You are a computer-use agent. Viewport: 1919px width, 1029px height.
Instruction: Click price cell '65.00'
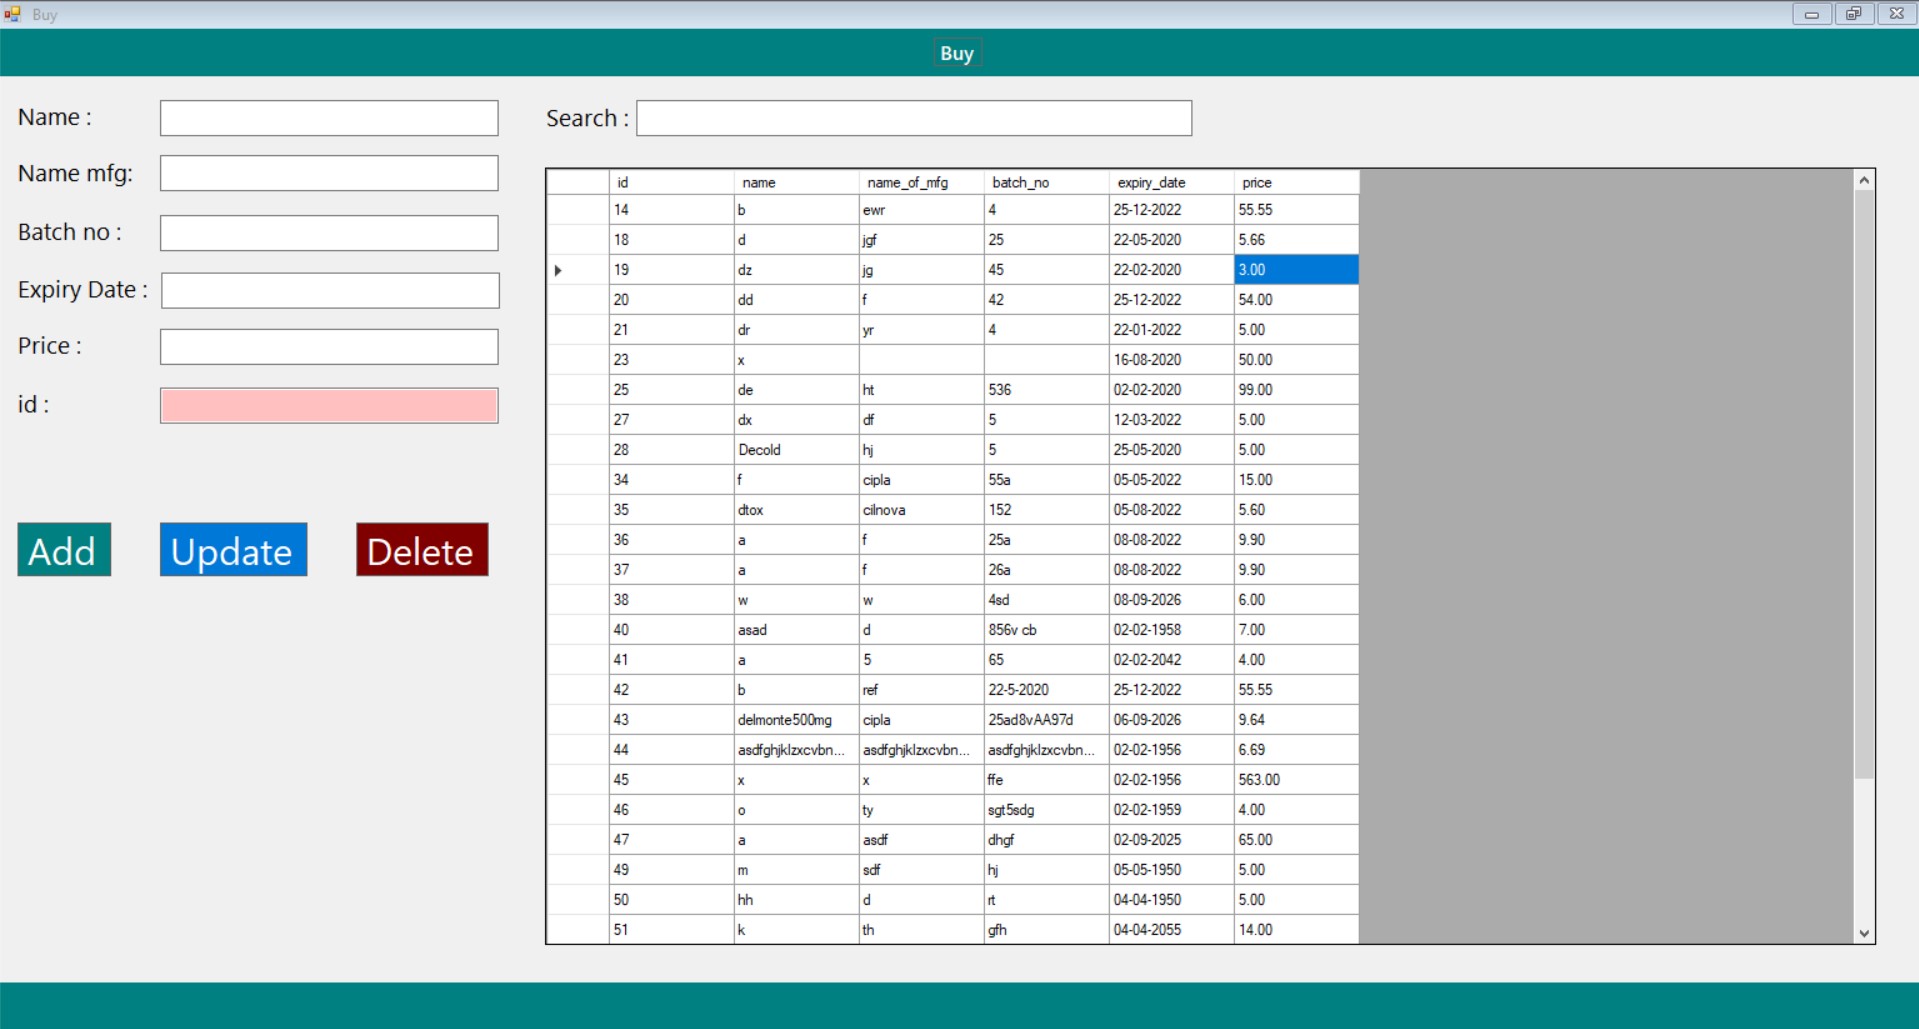pos(1296,840)
